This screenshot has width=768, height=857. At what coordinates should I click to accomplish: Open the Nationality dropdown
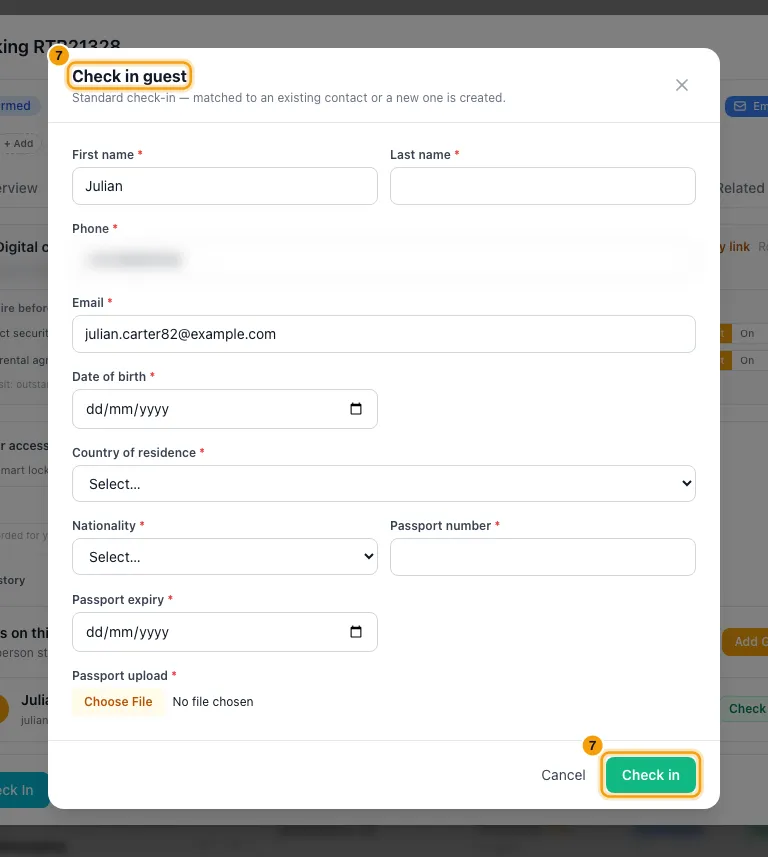tap(225, 557)
